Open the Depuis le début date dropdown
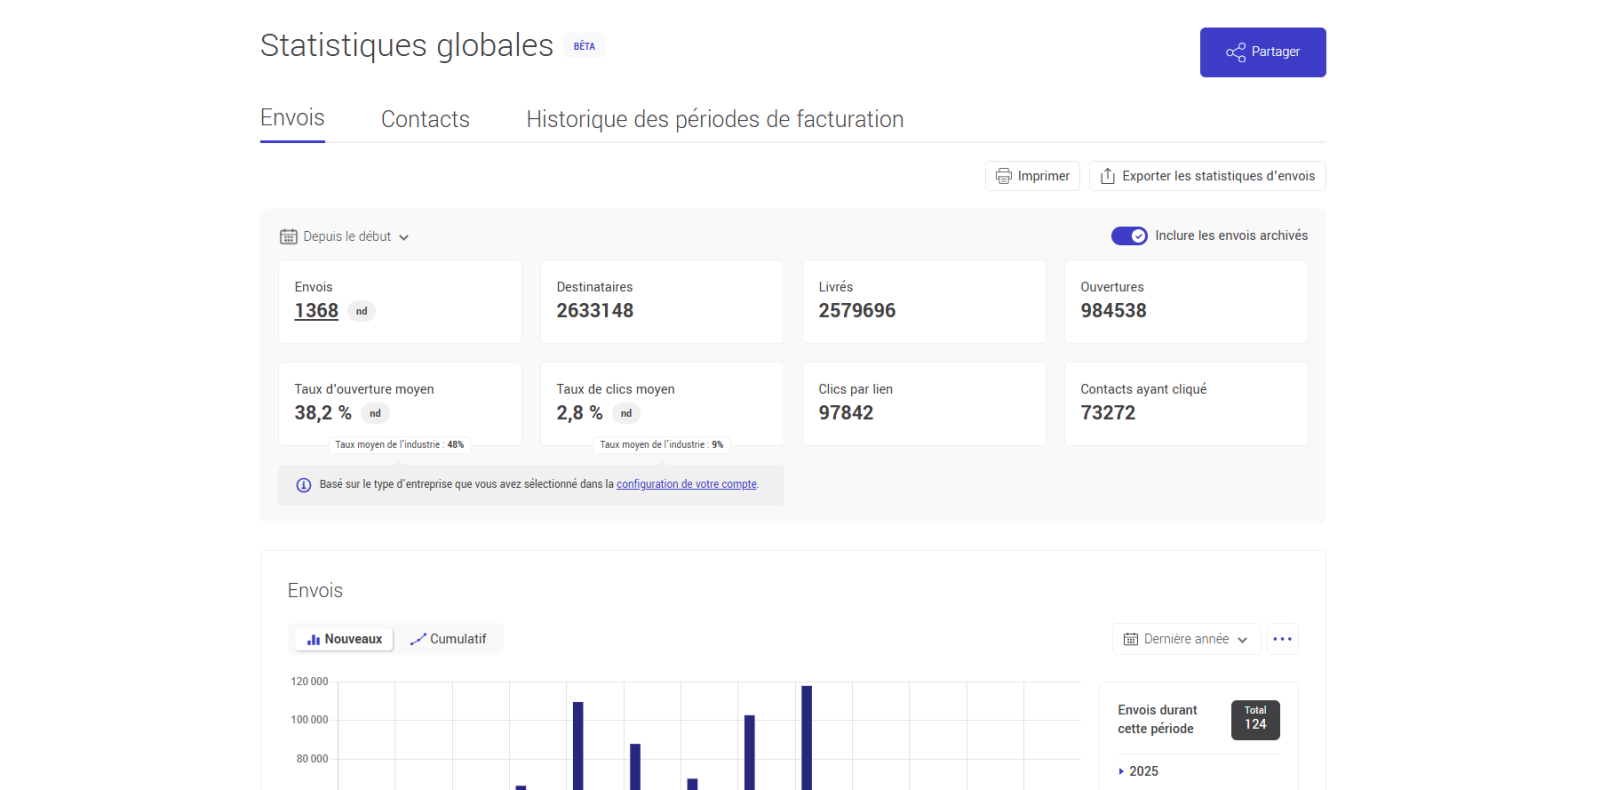Image resolution: width=1600 pixels, height=790 pixels. 345,237
